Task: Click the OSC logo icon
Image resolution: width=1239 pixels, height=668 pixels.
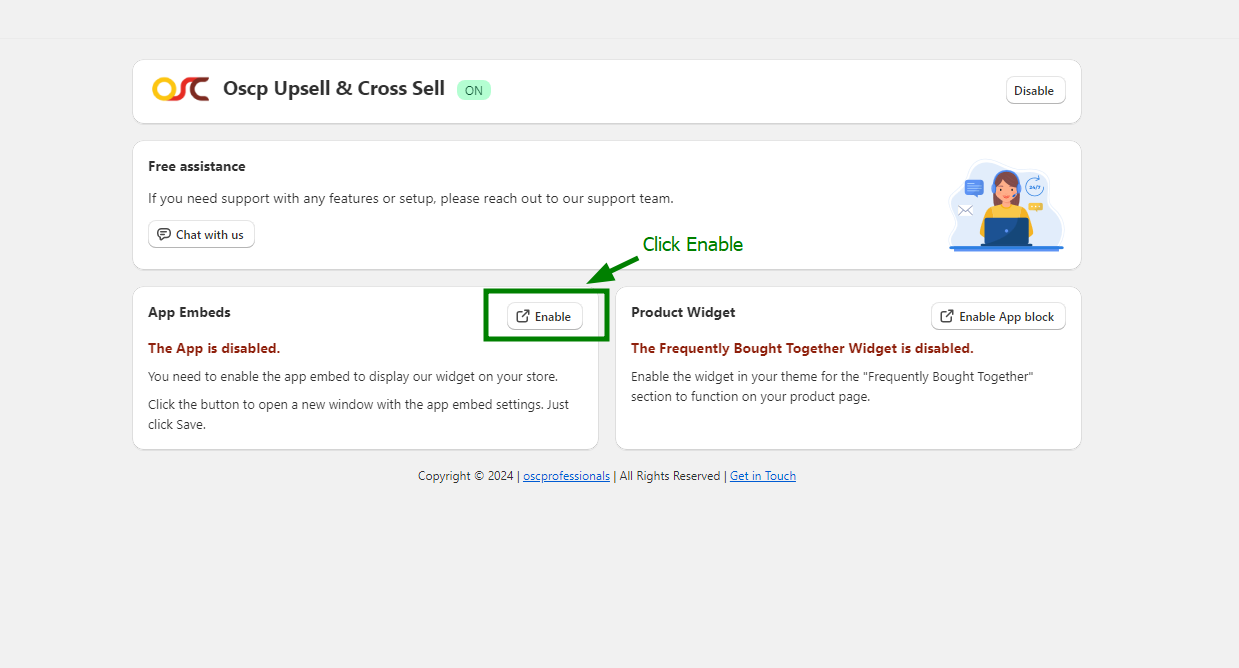Action: (x=181, y=90)
